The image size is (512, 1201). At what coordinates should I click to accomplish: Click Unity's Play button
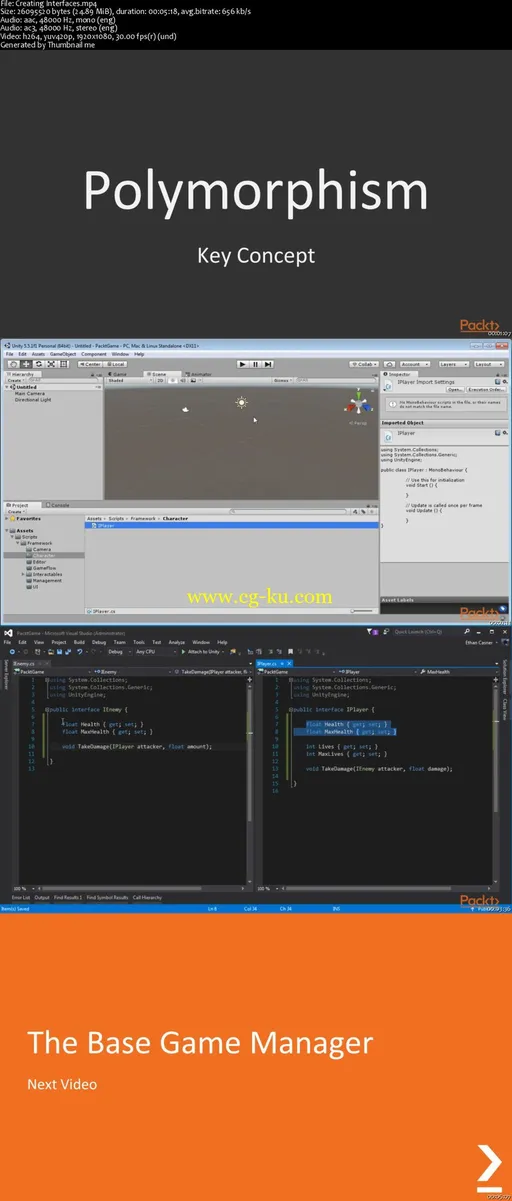click(x=243, y=364)
